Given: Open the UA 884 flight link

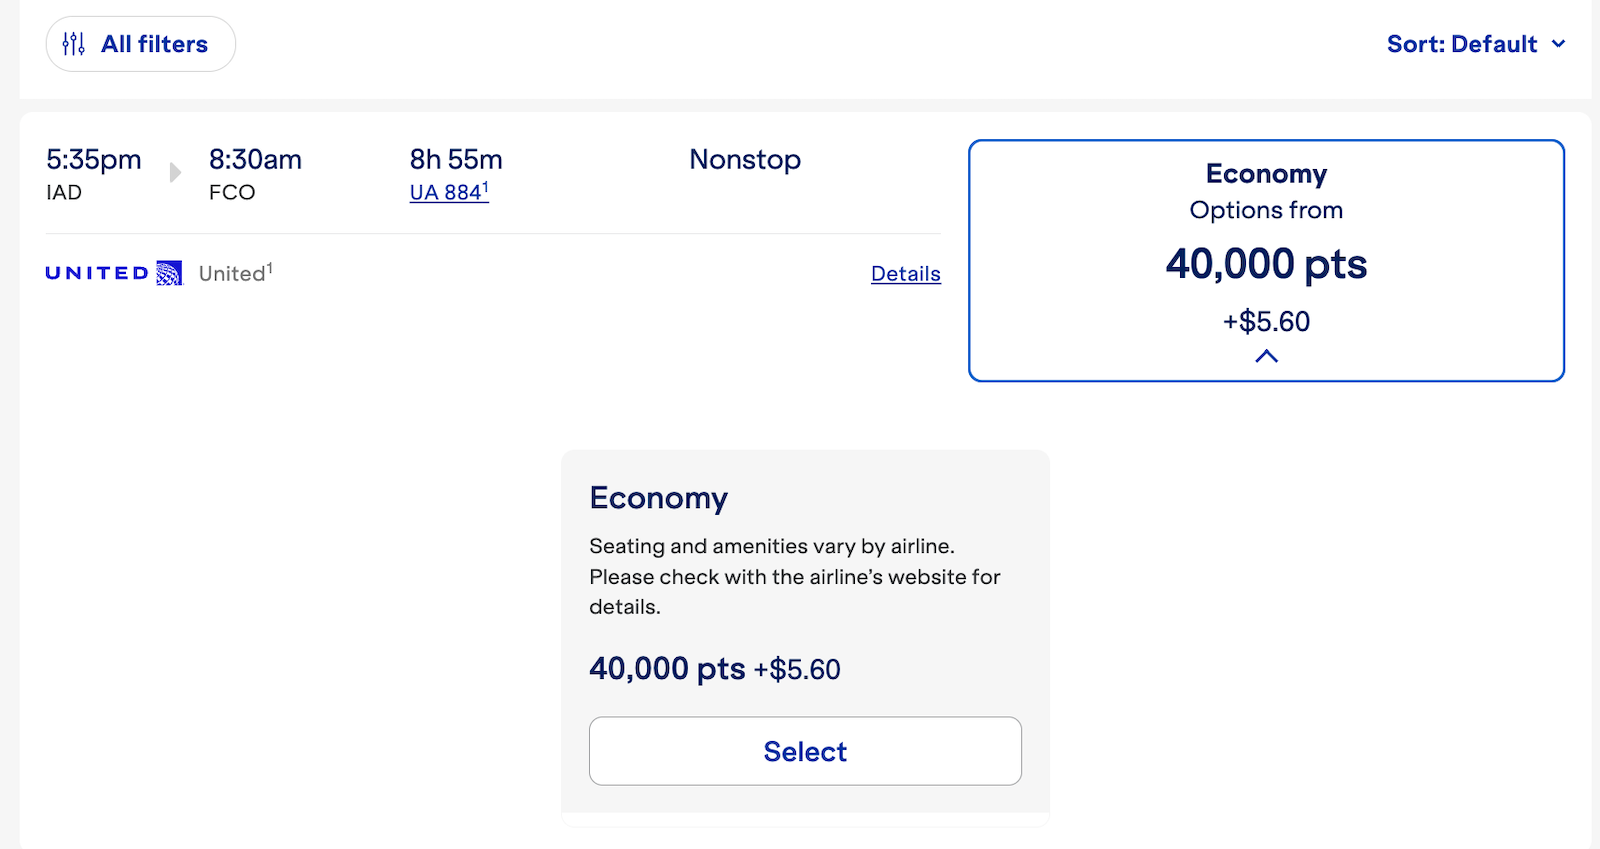Looking at the screenshot, I should (448, 193).
